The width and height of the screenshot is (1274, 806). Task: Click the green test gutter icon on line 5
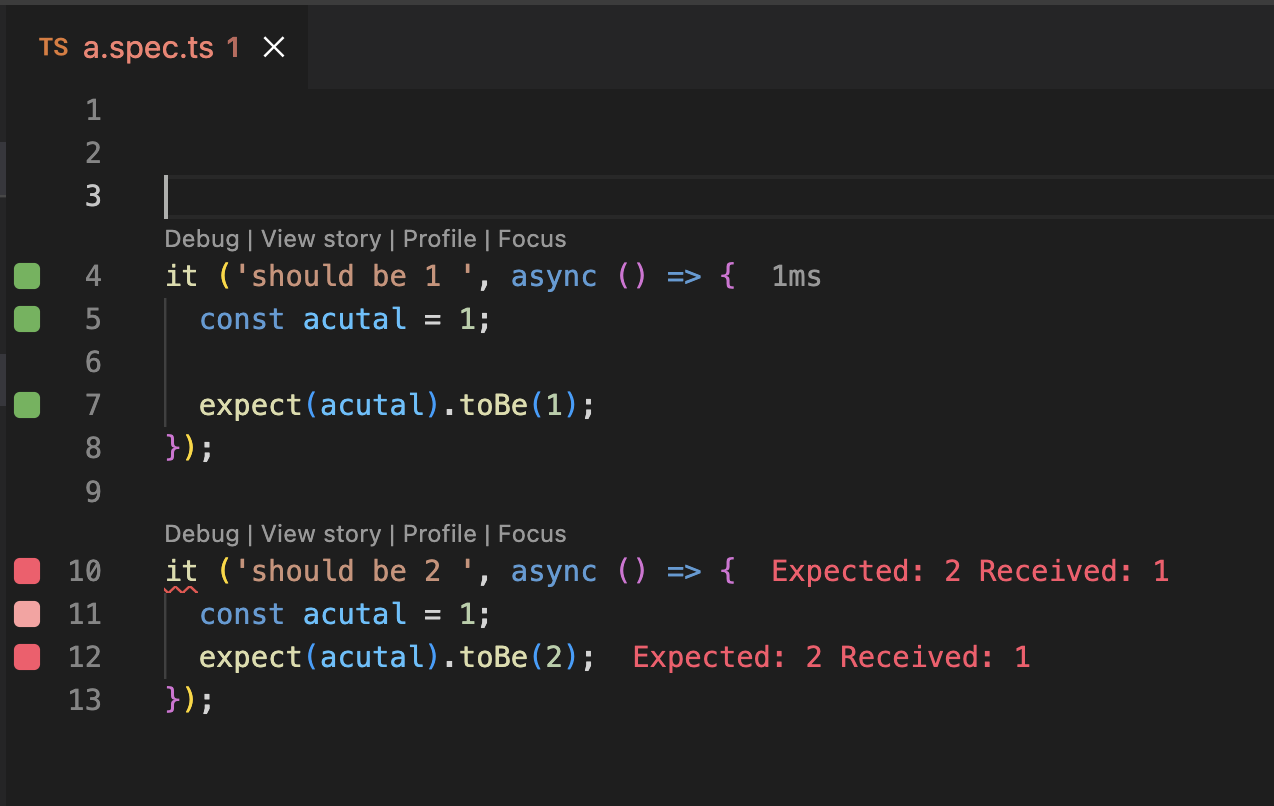pos(27,318)
